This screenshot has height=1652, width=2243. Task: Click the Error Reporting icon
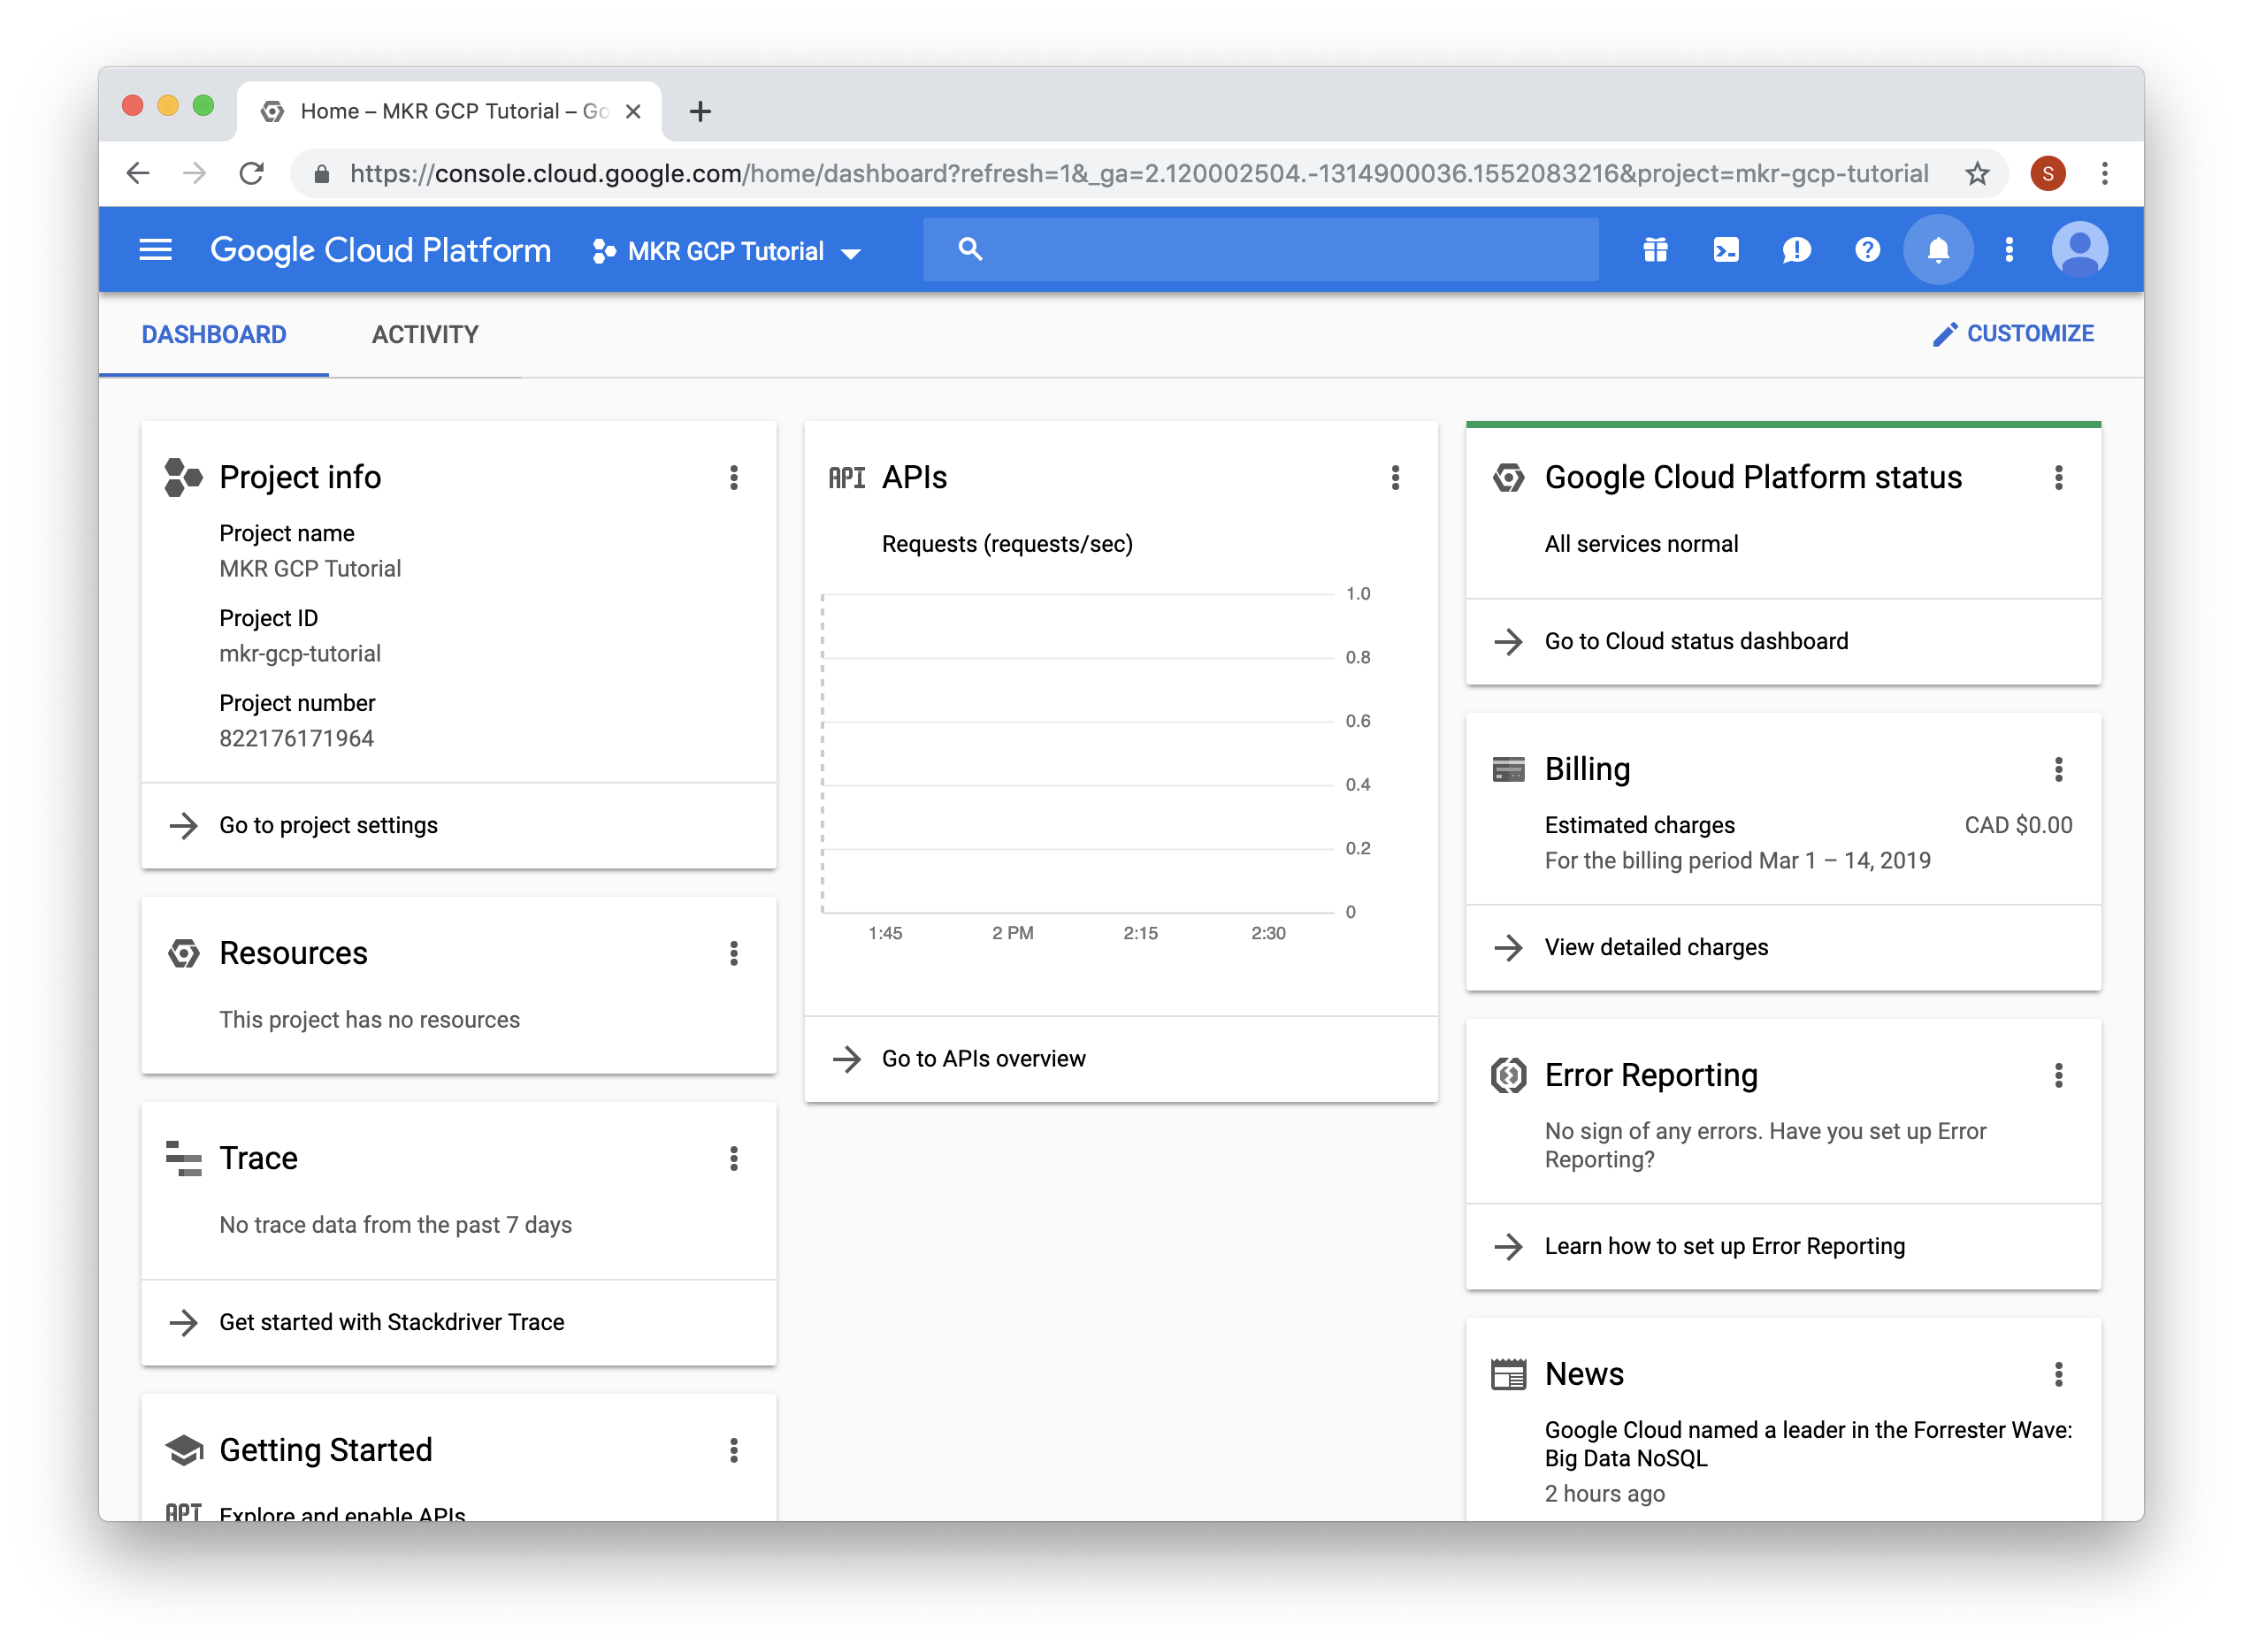[1508, 1075]
